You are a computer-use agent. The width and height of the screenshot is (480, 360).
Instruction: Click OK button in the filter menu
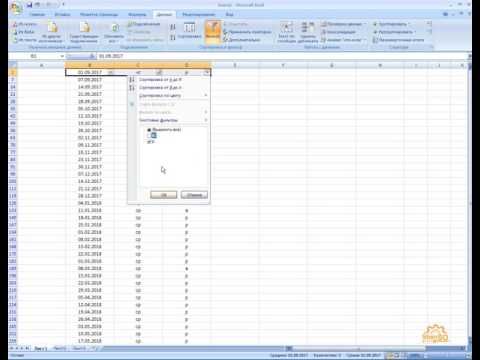click(x=164, y=195)
